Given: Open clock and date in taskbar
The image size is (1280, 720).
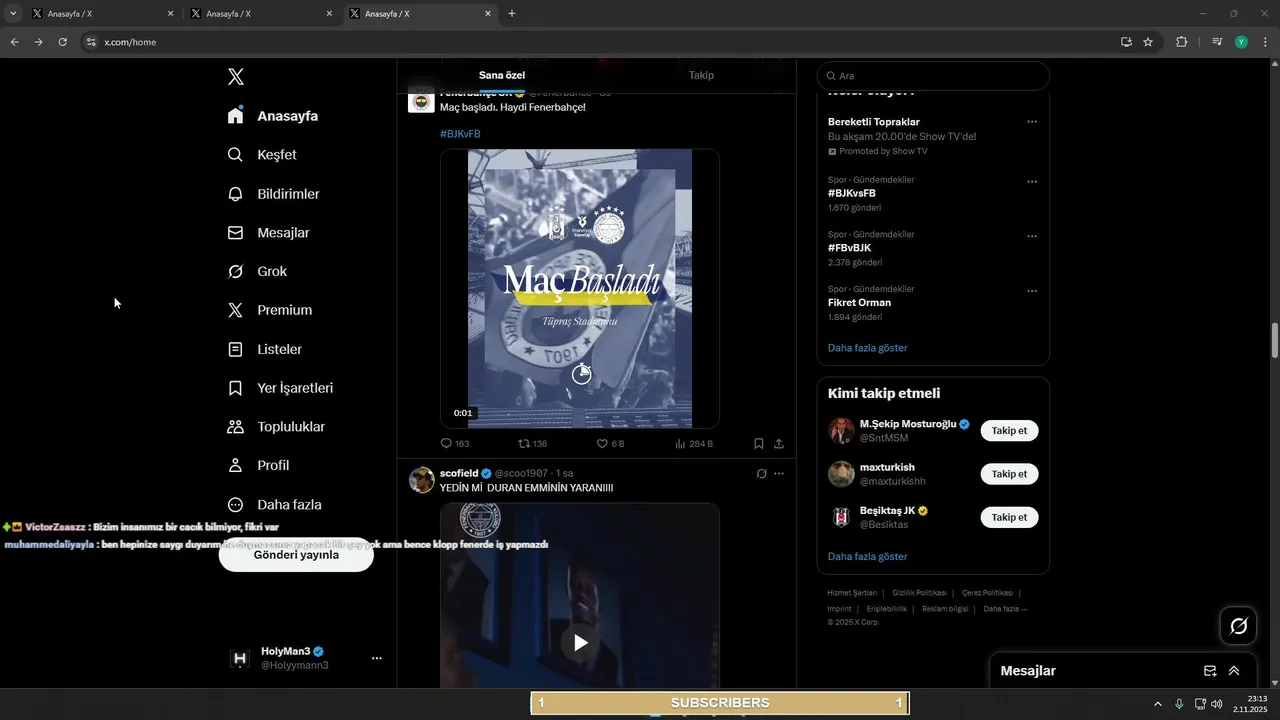Looking at the screenshot, I should (x=1250, y=704).
